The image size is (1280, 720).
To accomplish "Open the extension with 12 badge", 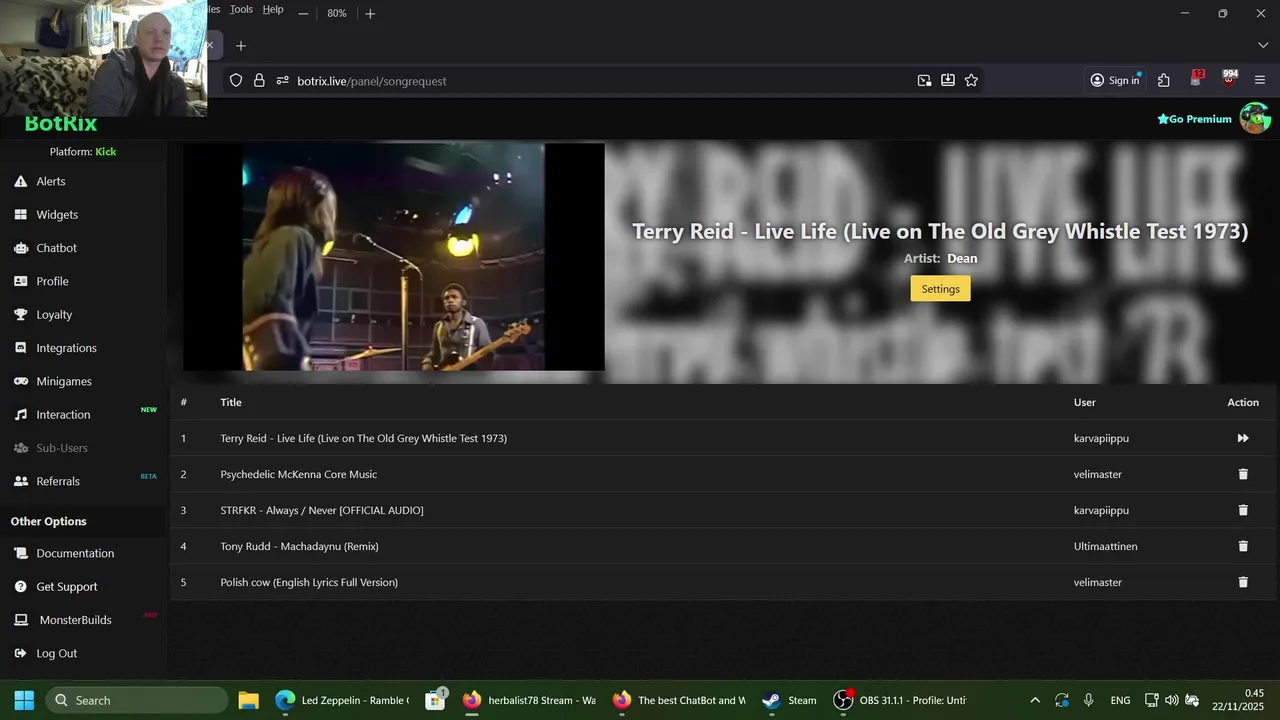I will click(1196, 79).
